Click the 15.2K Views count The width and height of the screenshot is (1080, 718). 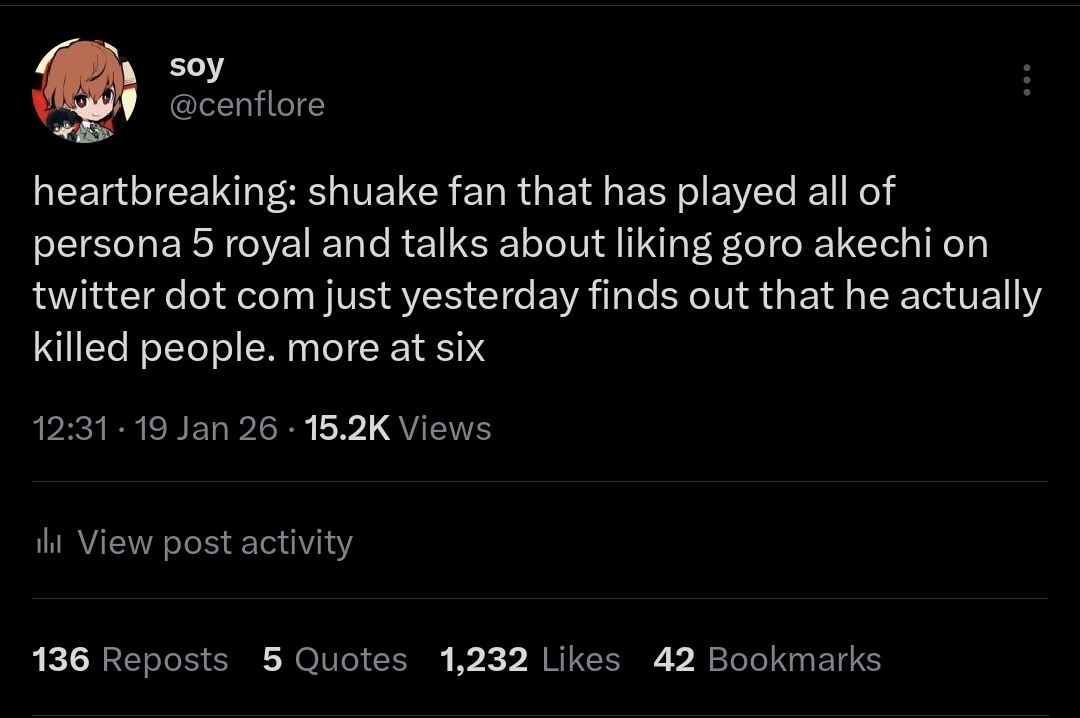click(x=397, y=428)
